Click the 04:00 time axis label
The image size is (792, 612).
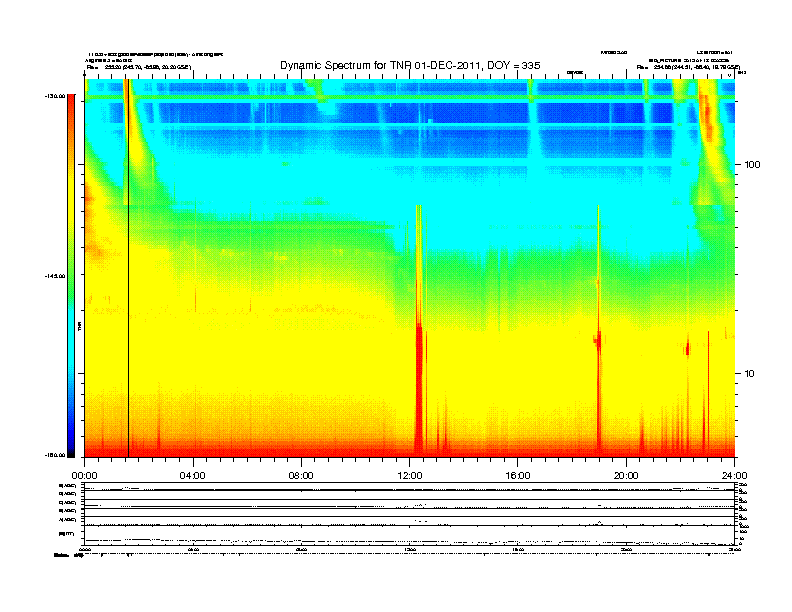[x=193, y=476]
